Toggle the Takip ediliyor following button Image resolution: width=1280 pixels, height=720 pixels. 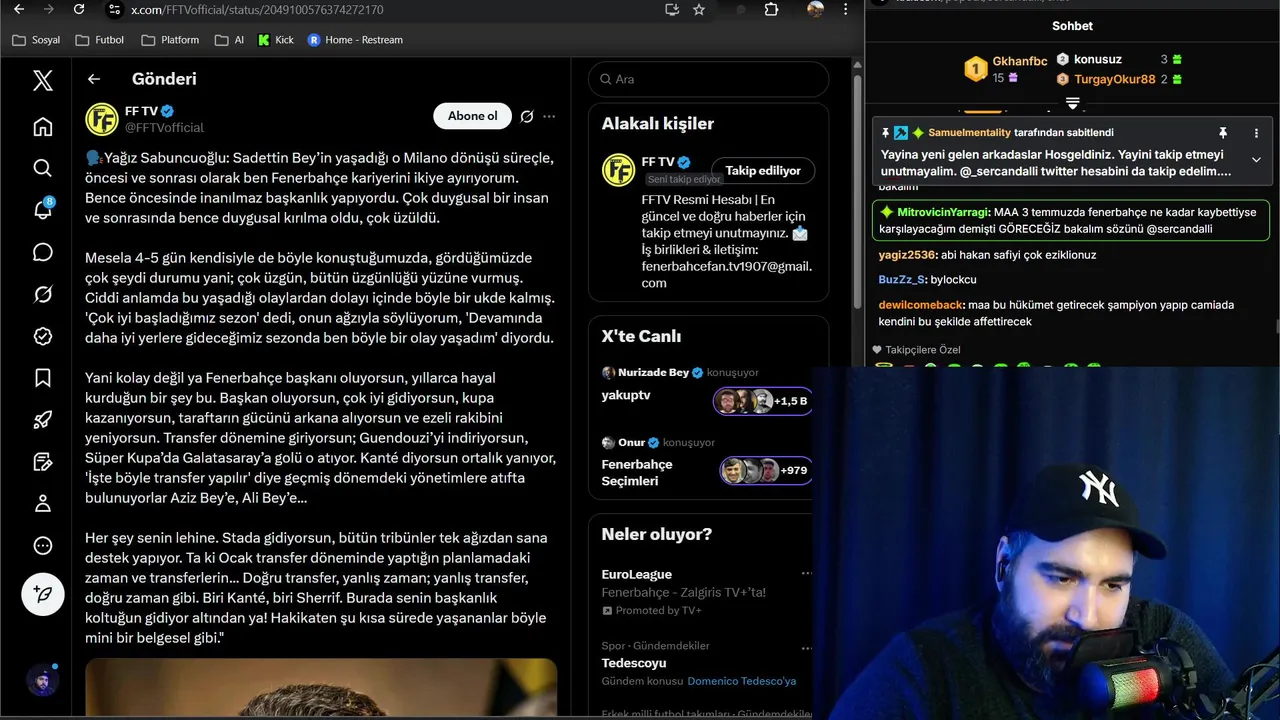click(x=763, y=171)
